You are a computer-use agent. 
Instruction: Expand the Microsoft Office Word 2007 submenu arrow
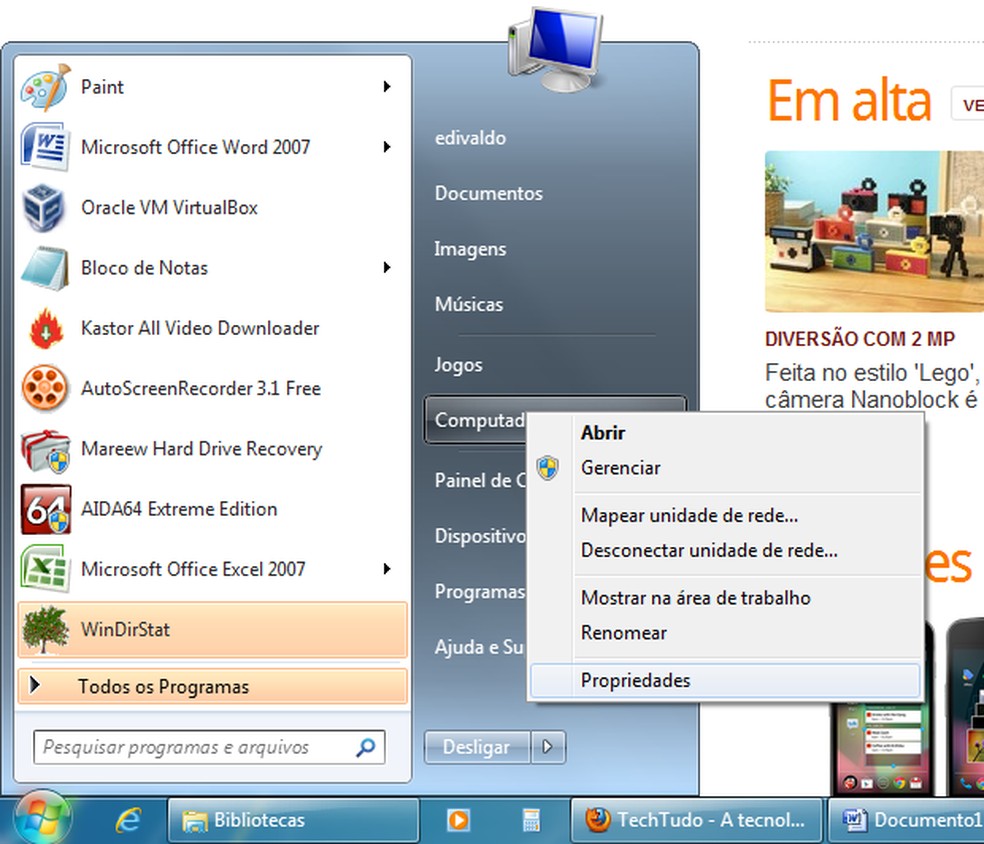388,147
